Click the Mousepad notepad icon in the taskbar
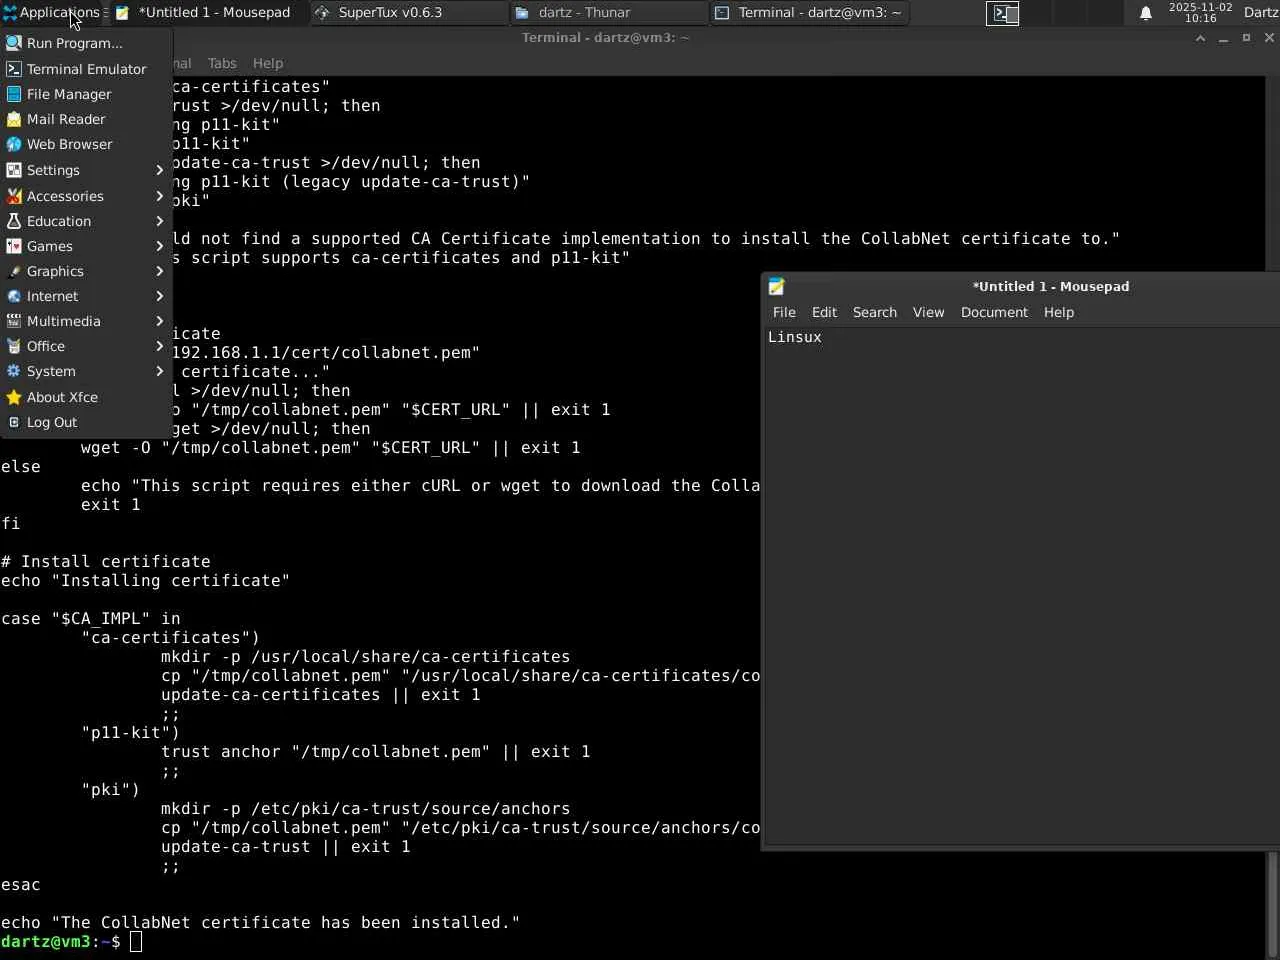The height and width of the screenshot is (960, 1280). (x=123, y=13)
